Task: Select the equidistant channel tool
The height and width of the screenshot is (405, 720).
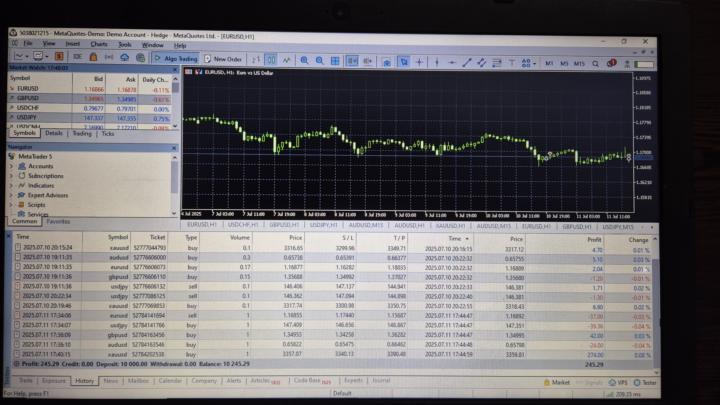Action: coord(481,62)
